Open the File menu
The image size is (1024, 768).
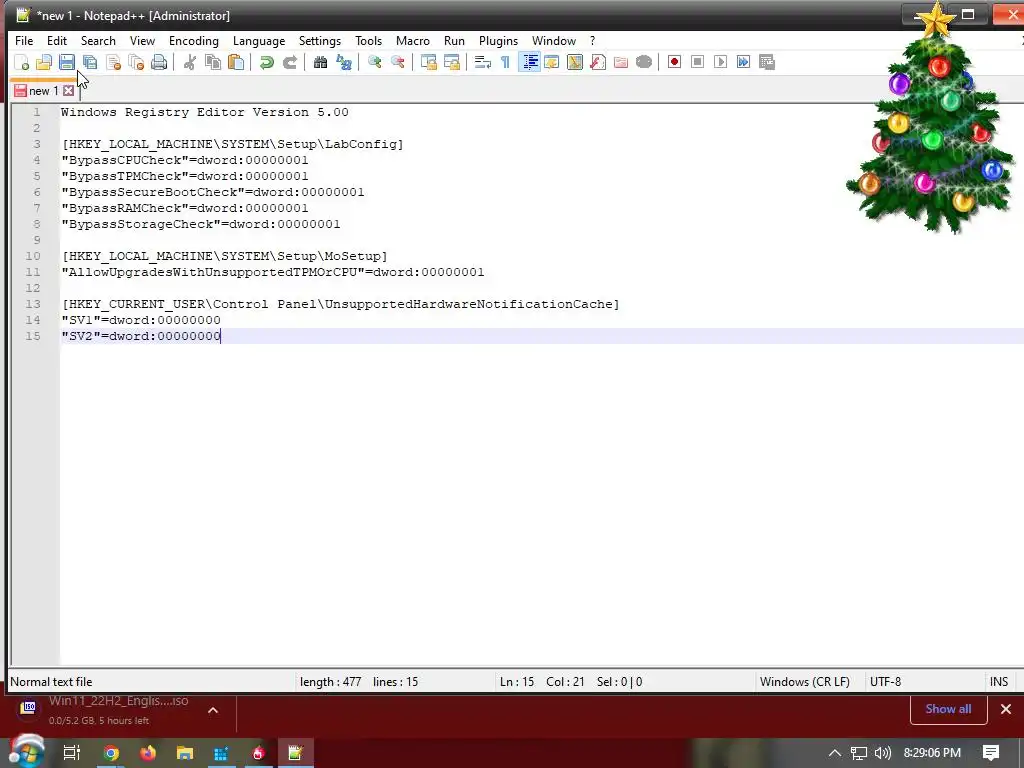tap(24, 40)
